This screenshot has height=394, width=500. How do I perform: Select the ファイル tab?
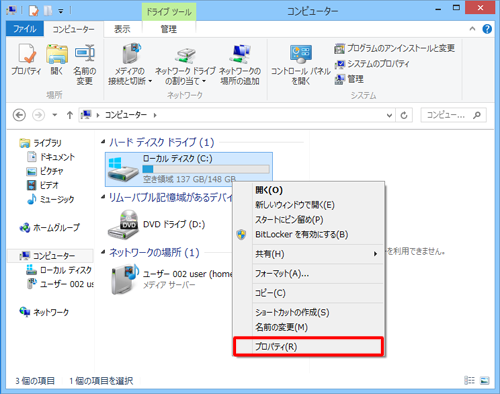[25, 29]
